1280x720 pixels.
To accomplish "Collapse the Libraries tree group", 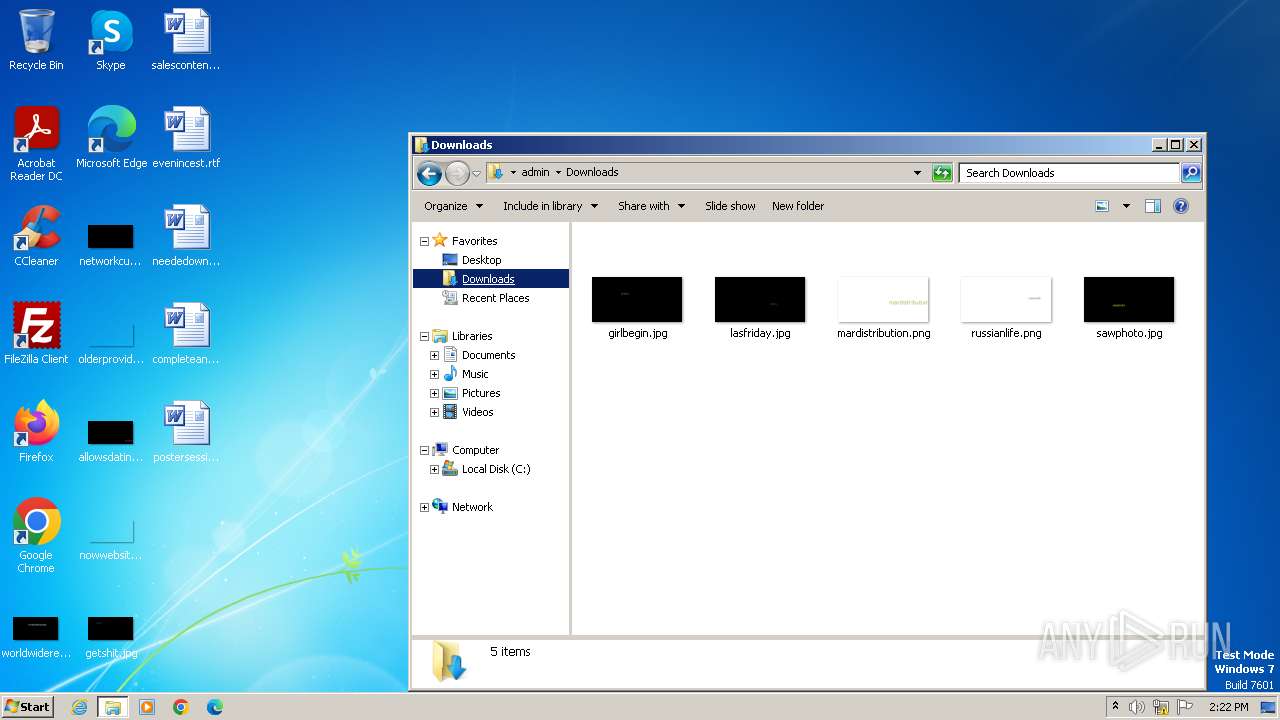I will click(424, 336).
